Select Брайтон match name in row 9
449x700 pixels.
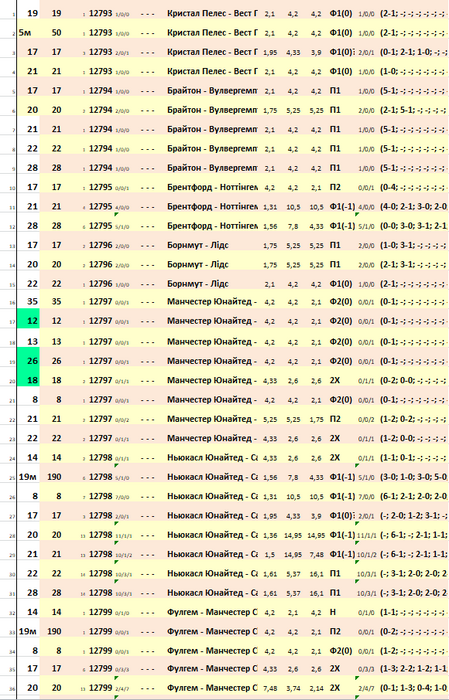click(x=212, y=168)
